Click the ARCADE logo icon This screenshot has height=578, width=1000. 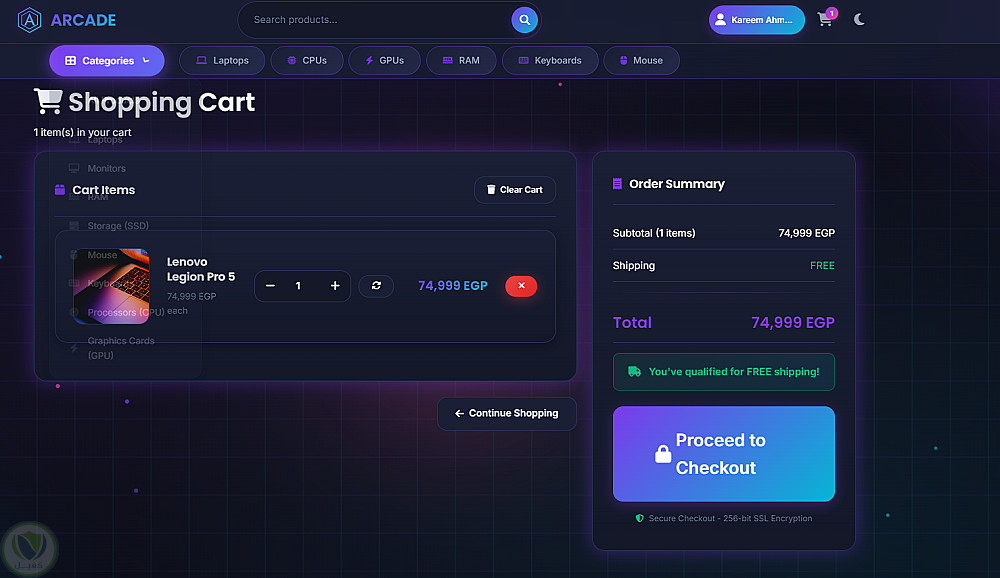[x=29, y=20]
